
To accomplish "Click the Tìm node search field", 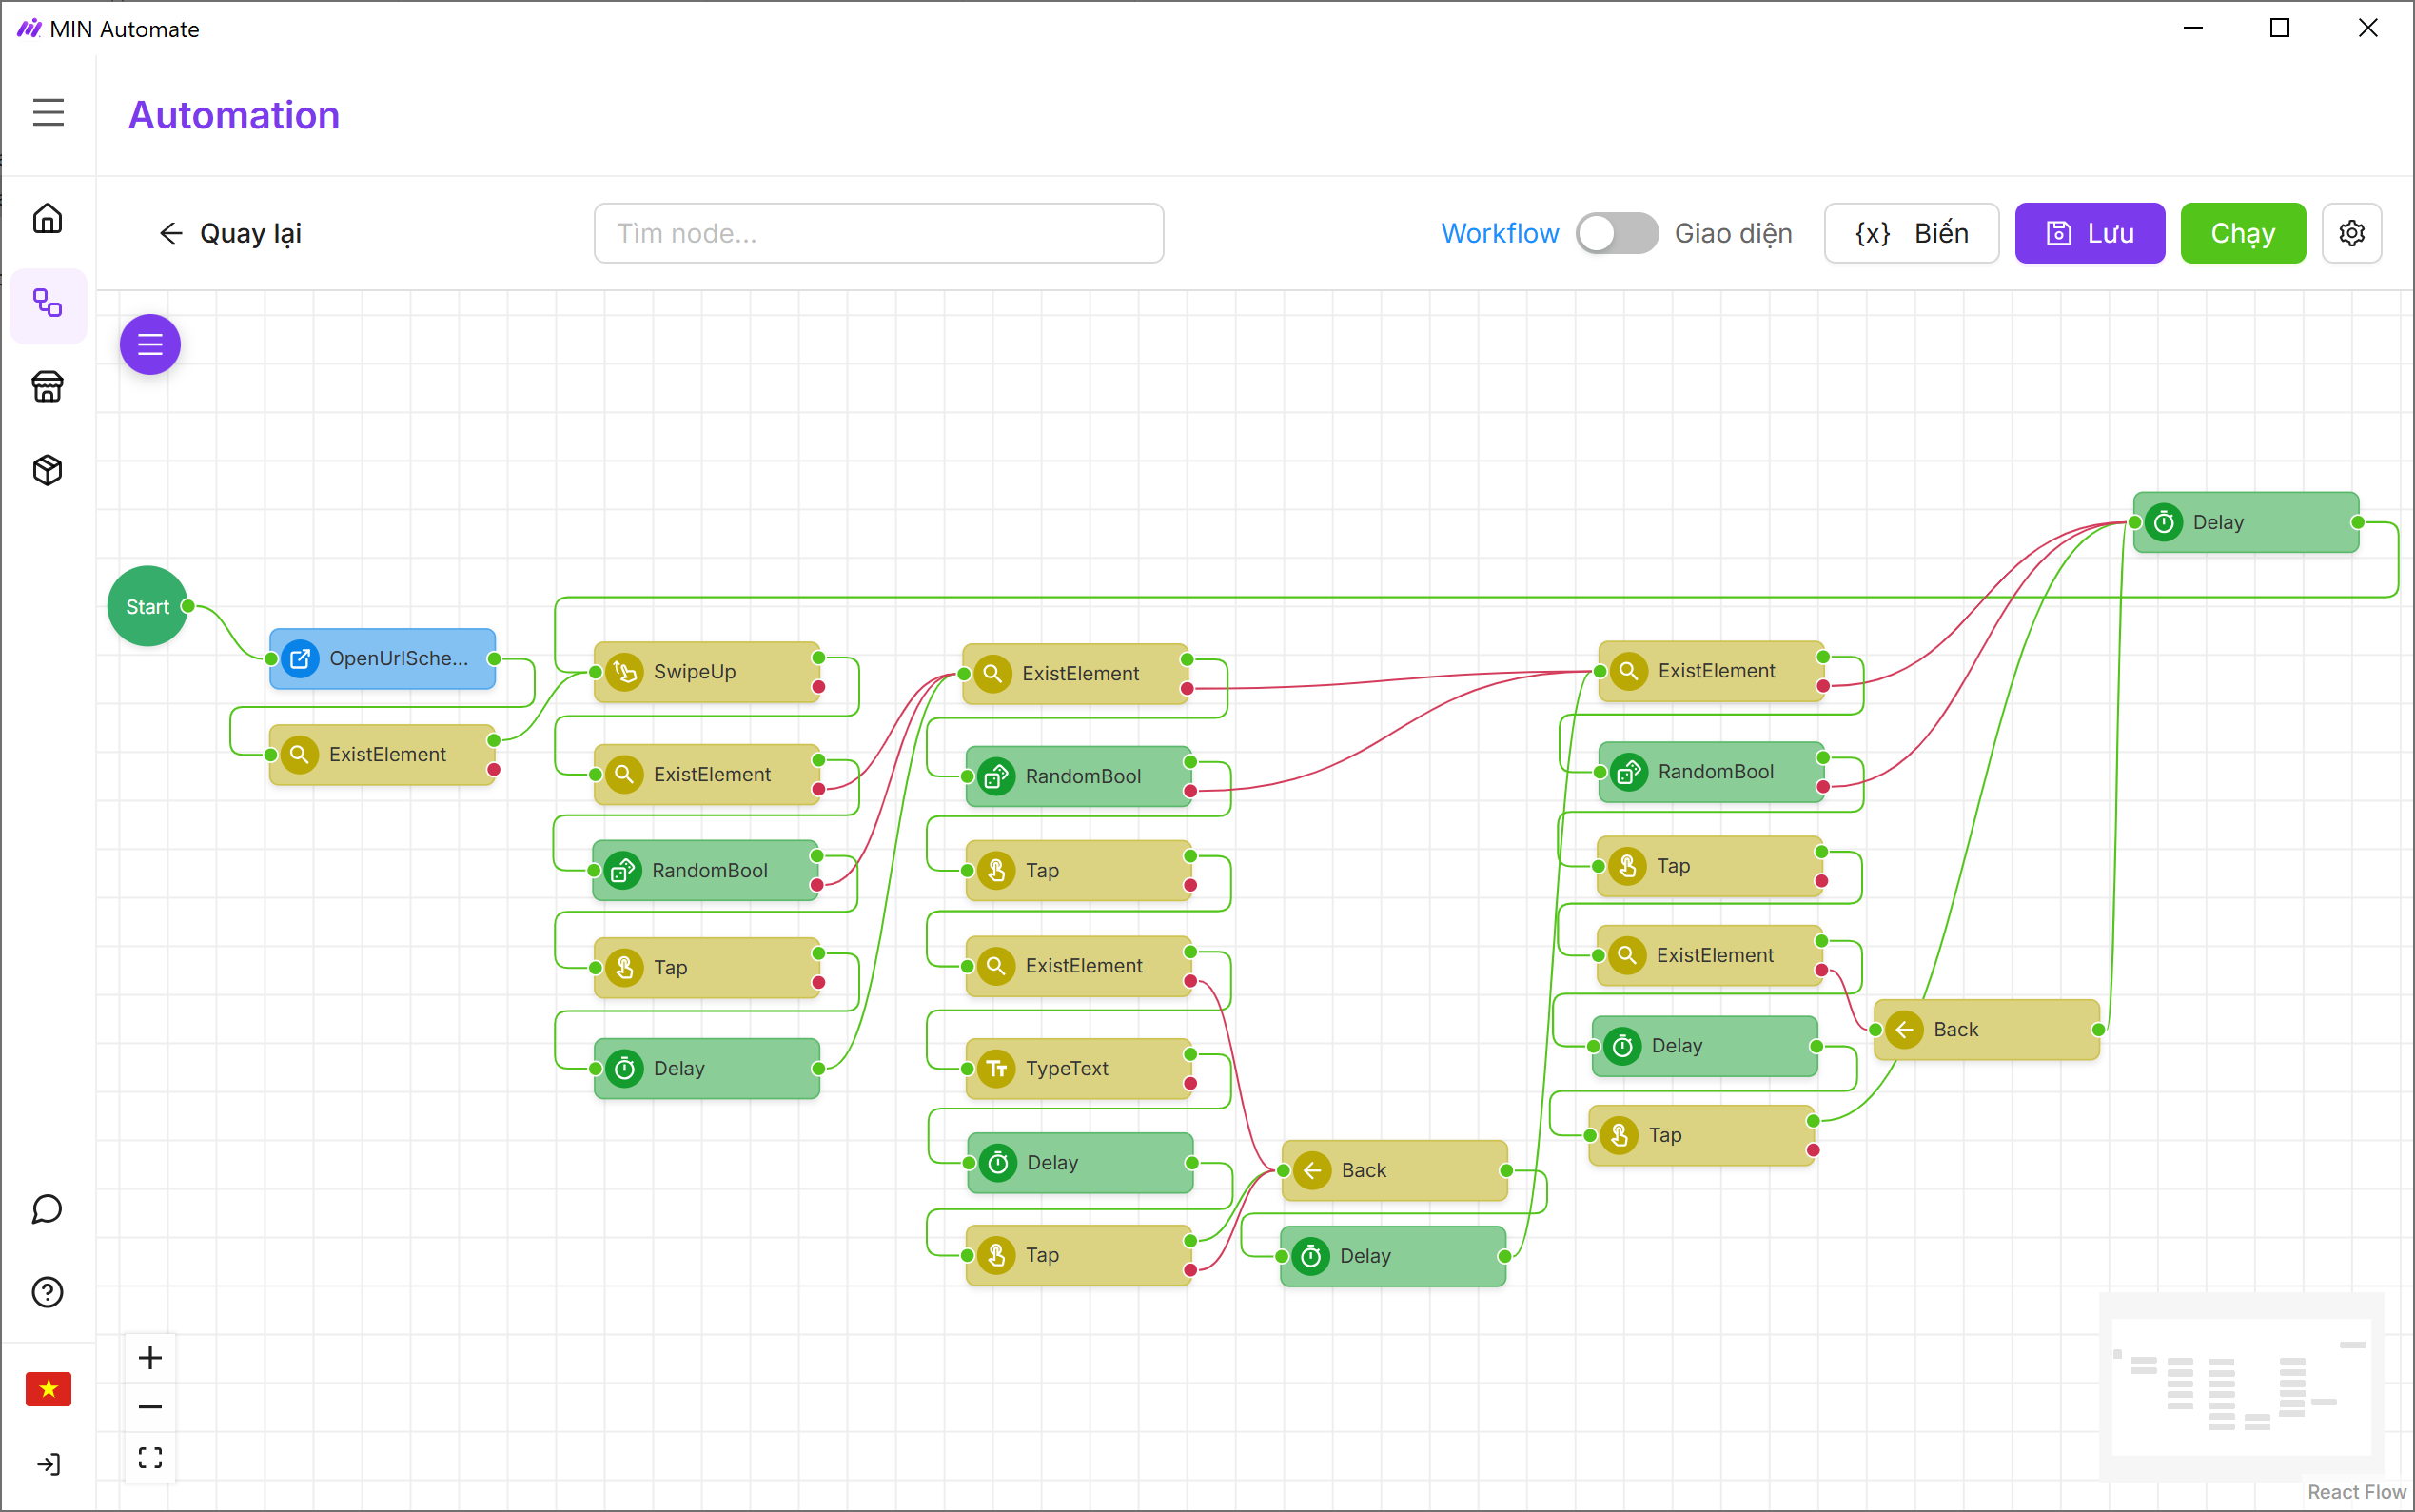I will pyautogui.click(x=878, y=233).
